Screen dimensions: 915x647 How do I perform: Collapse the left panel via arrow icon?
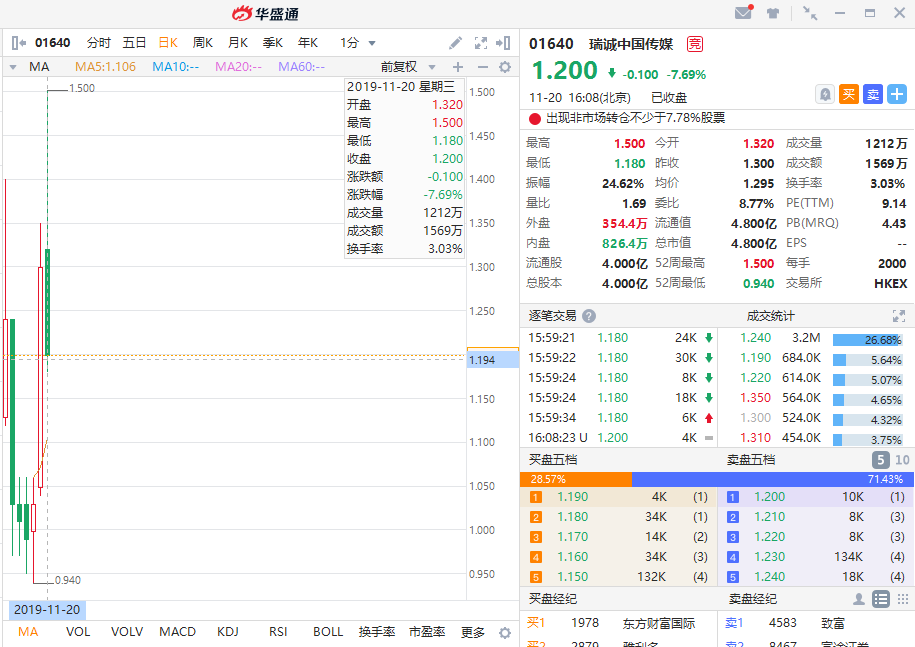[x=18, y=43]
